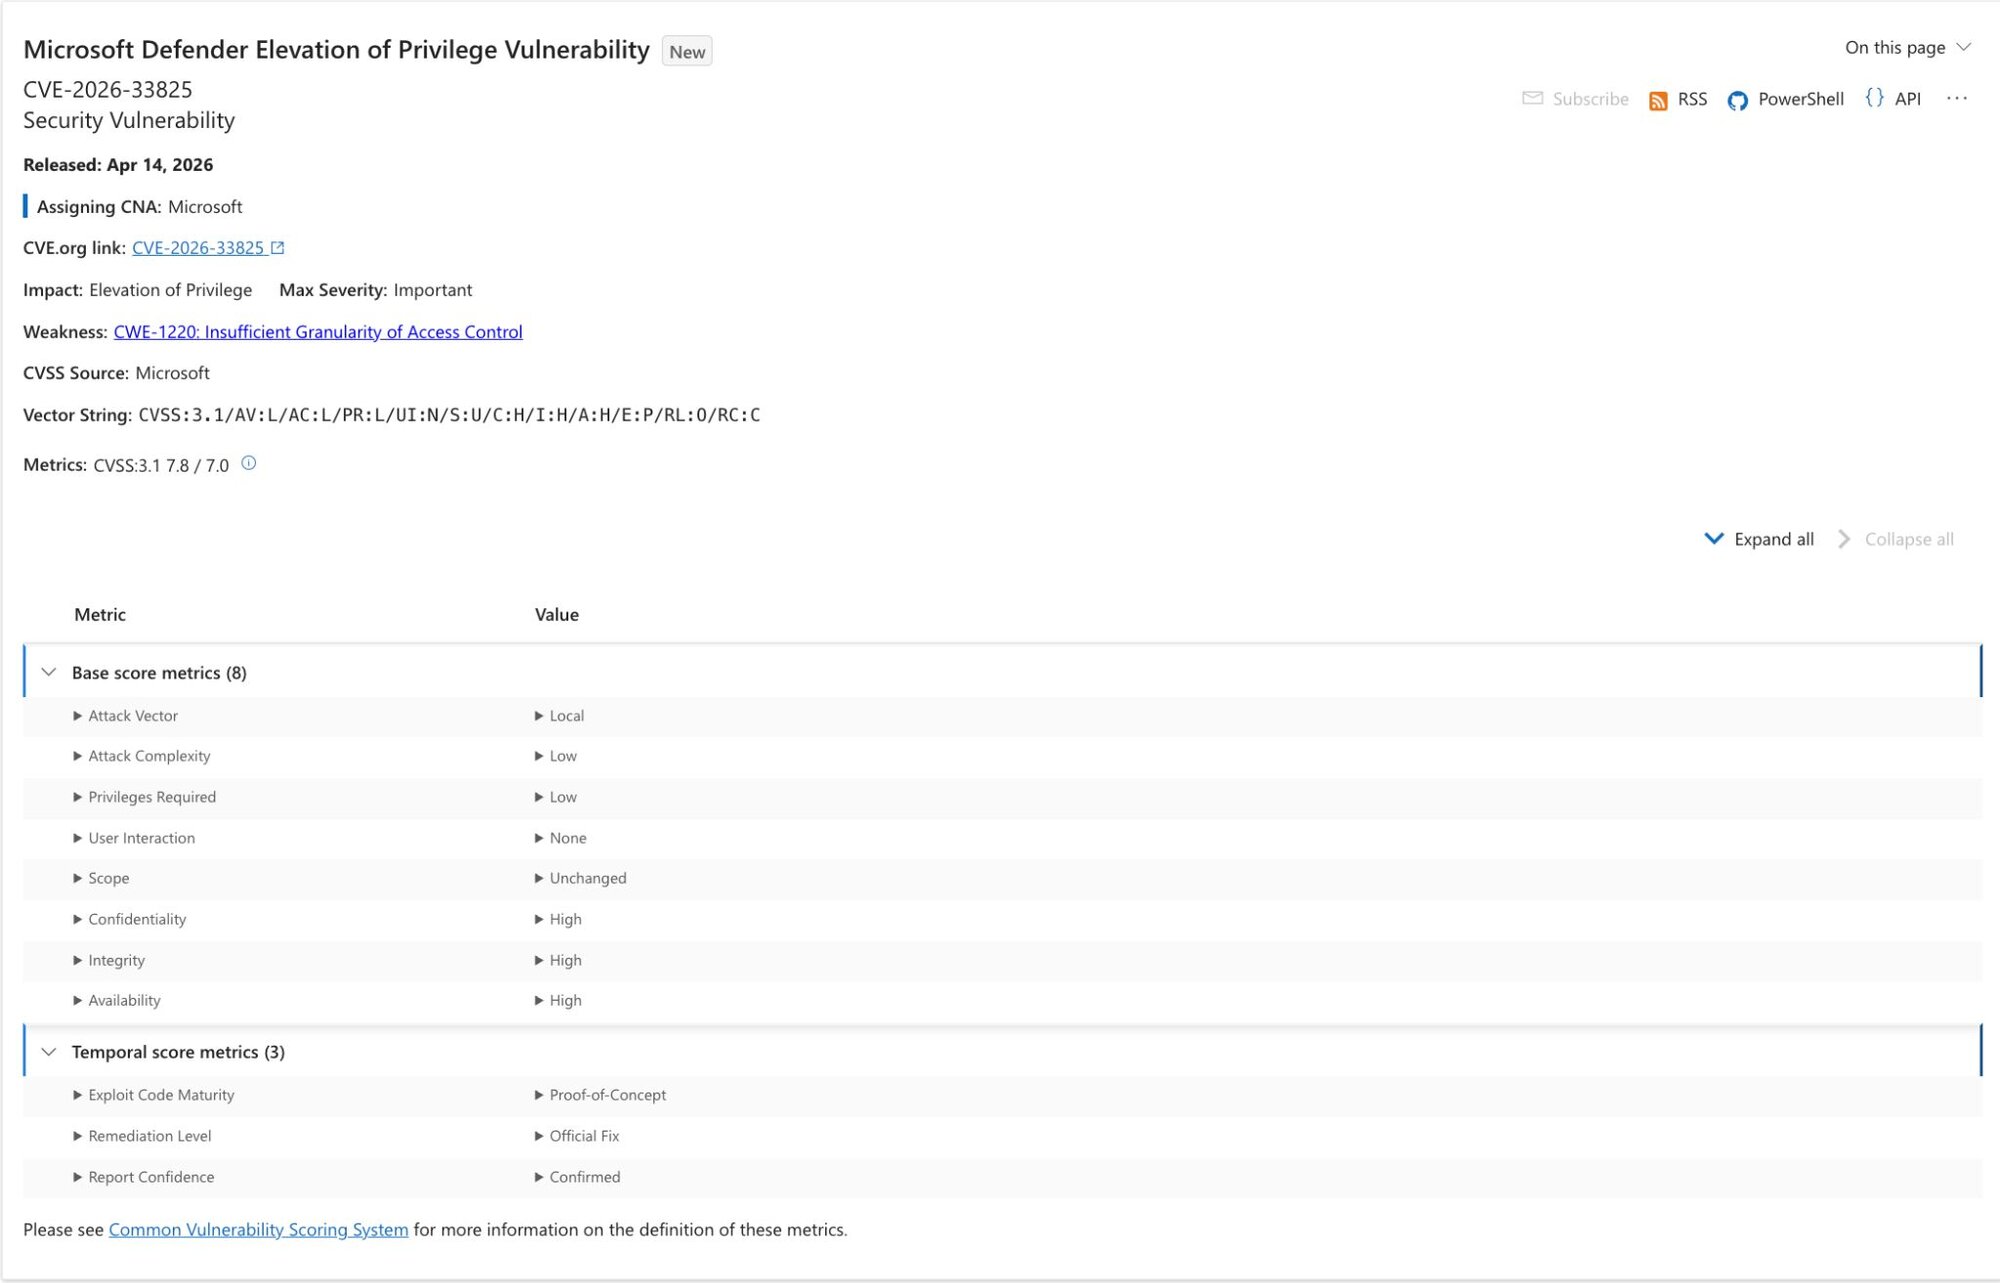This screenshot has height=1283, width=2000.
Task: Collapse the Temporal score metrics section
Action: pos(49,1051)
